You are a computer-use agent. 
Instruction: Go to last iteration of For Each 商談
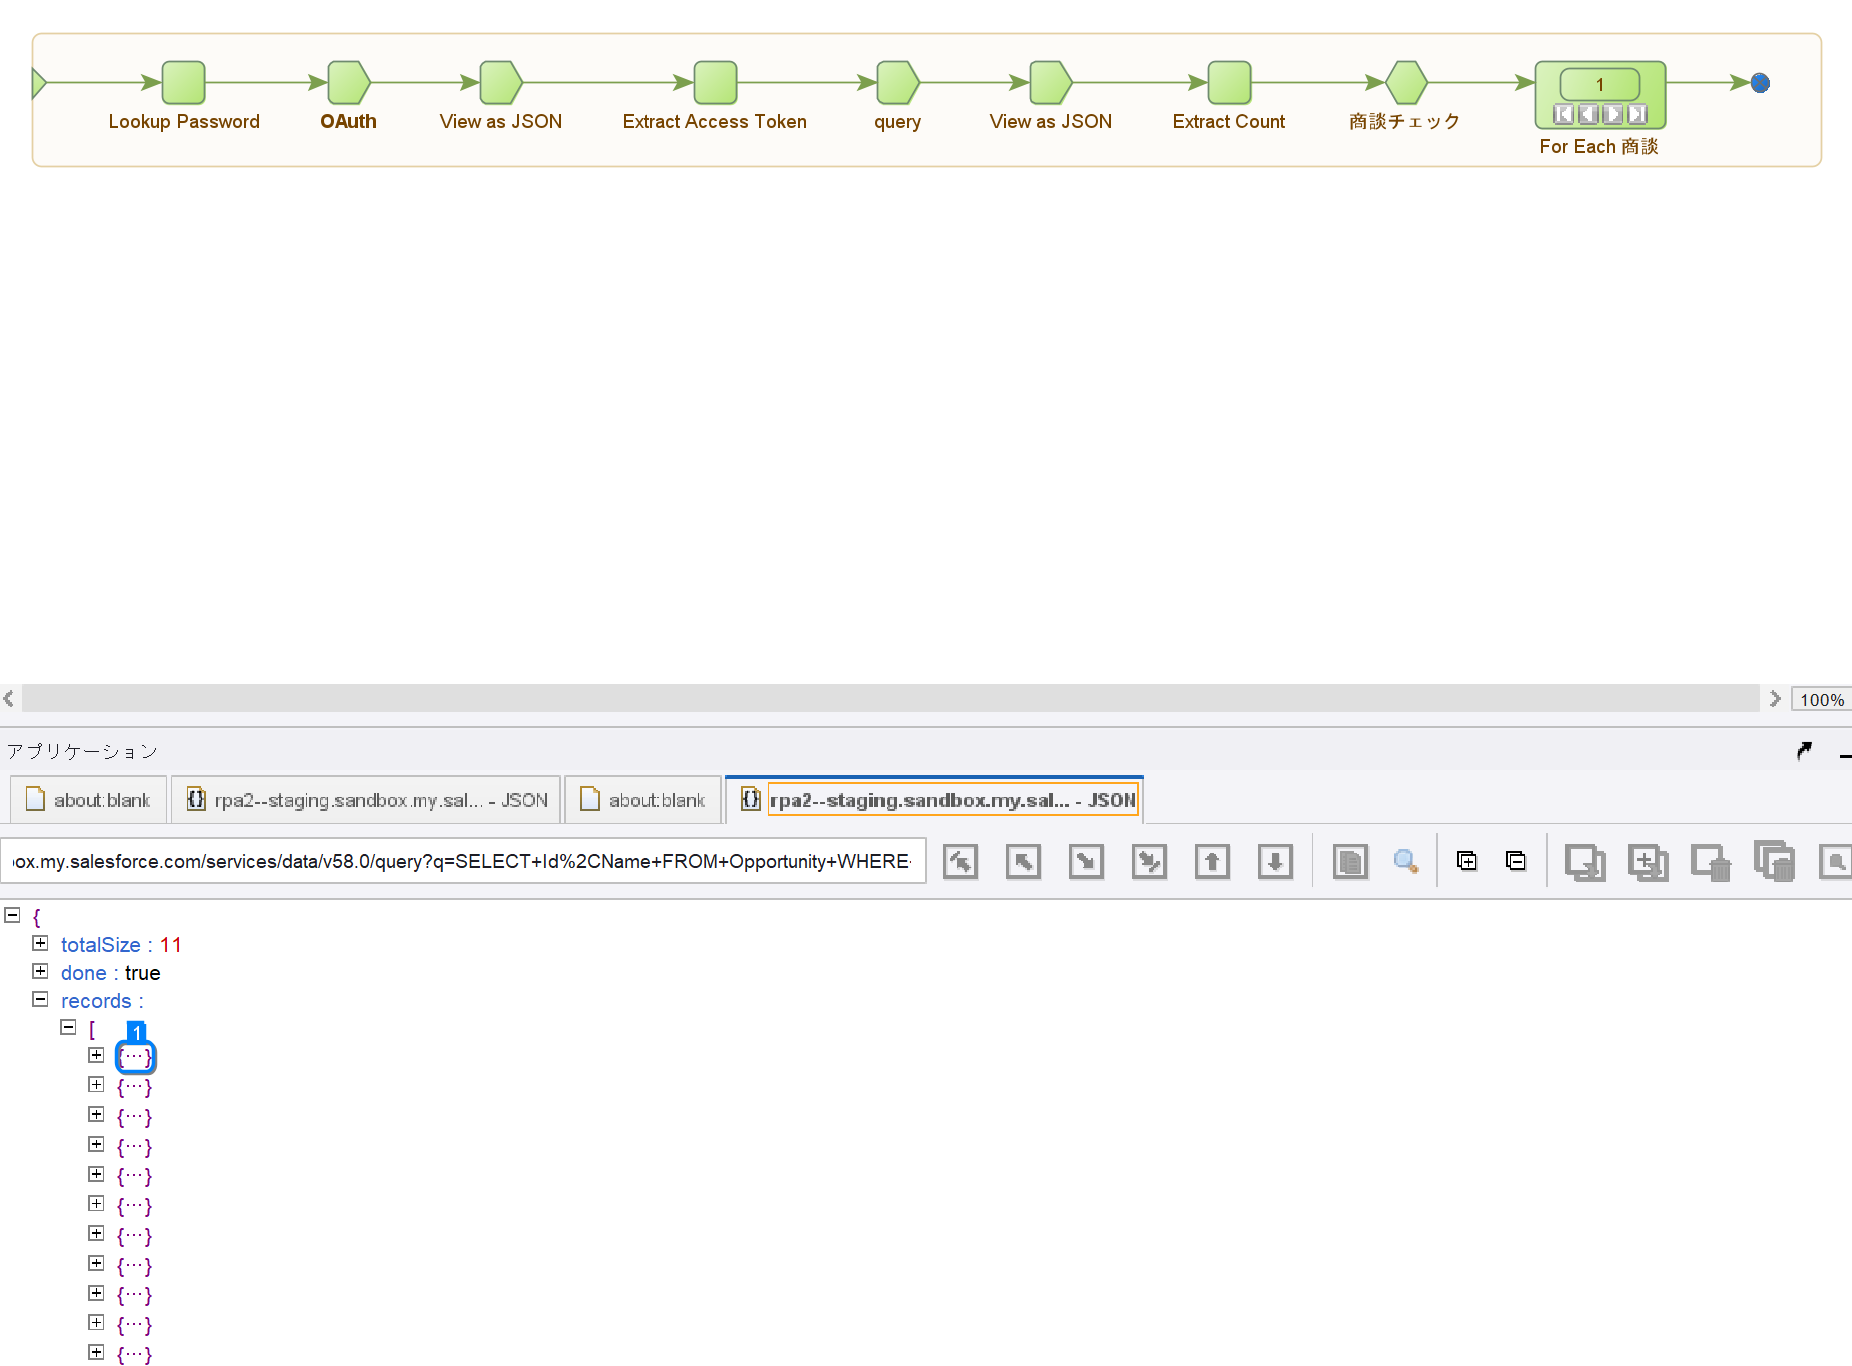click(1637, 114)
